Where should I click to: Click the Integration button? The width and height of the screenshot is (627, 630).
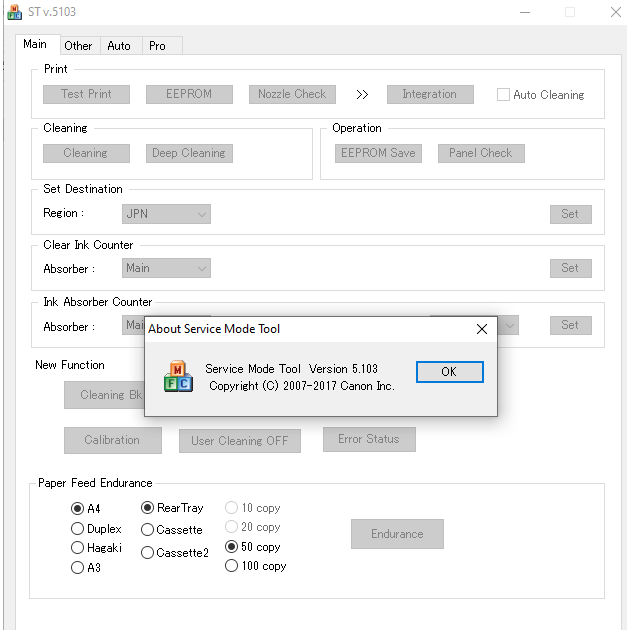(x=430, y=94)
